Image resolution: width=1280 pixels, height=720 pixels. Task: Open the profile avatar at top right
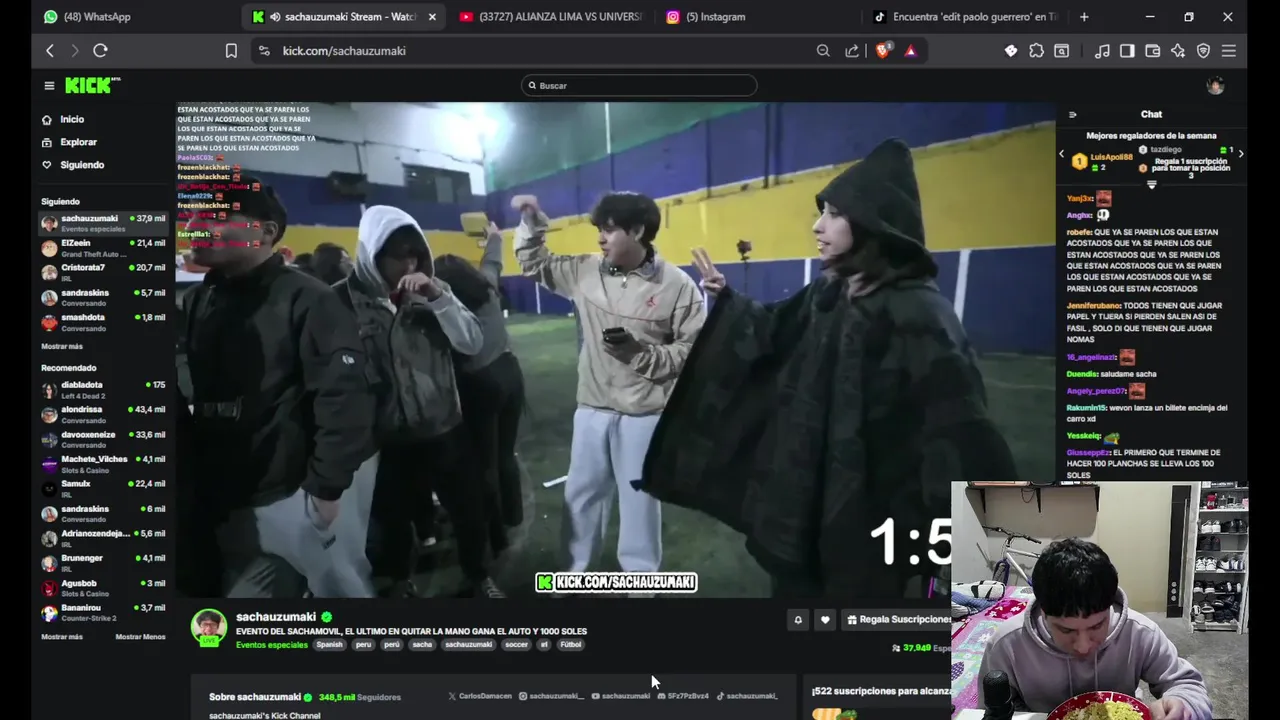(1215, 86)
